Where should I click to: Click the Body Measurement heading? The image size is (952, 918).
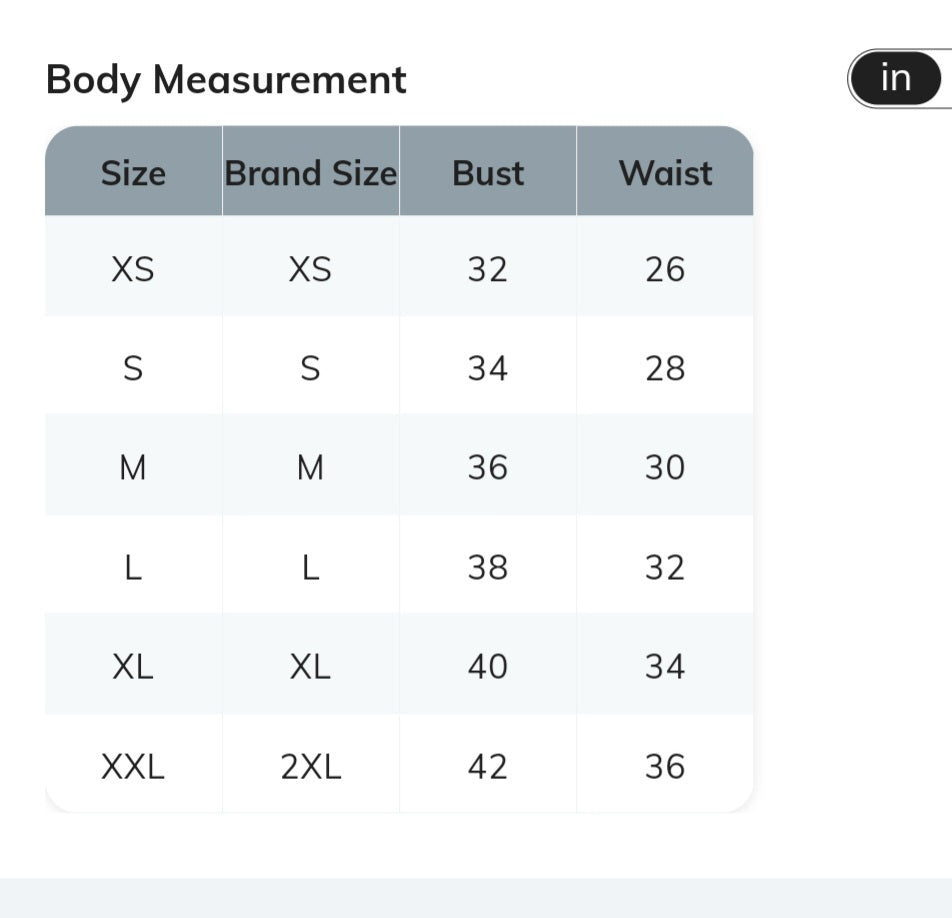tap(226, 80)
